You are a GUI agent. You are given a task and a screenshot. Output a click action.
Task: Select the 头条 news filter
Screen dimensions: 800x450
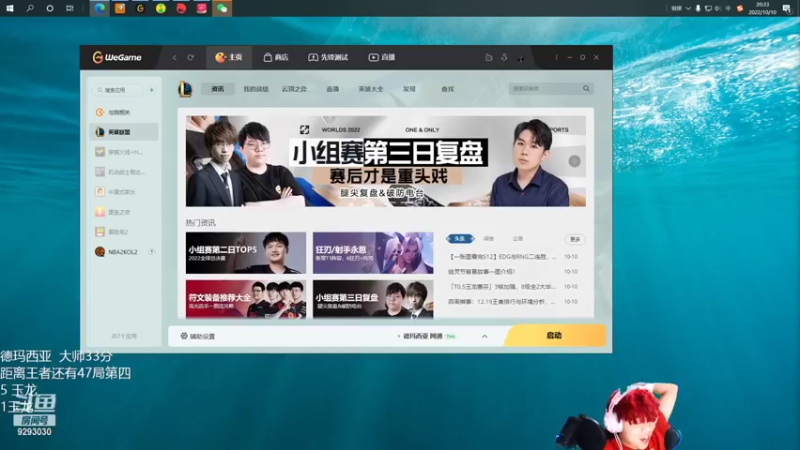point(460,239)
